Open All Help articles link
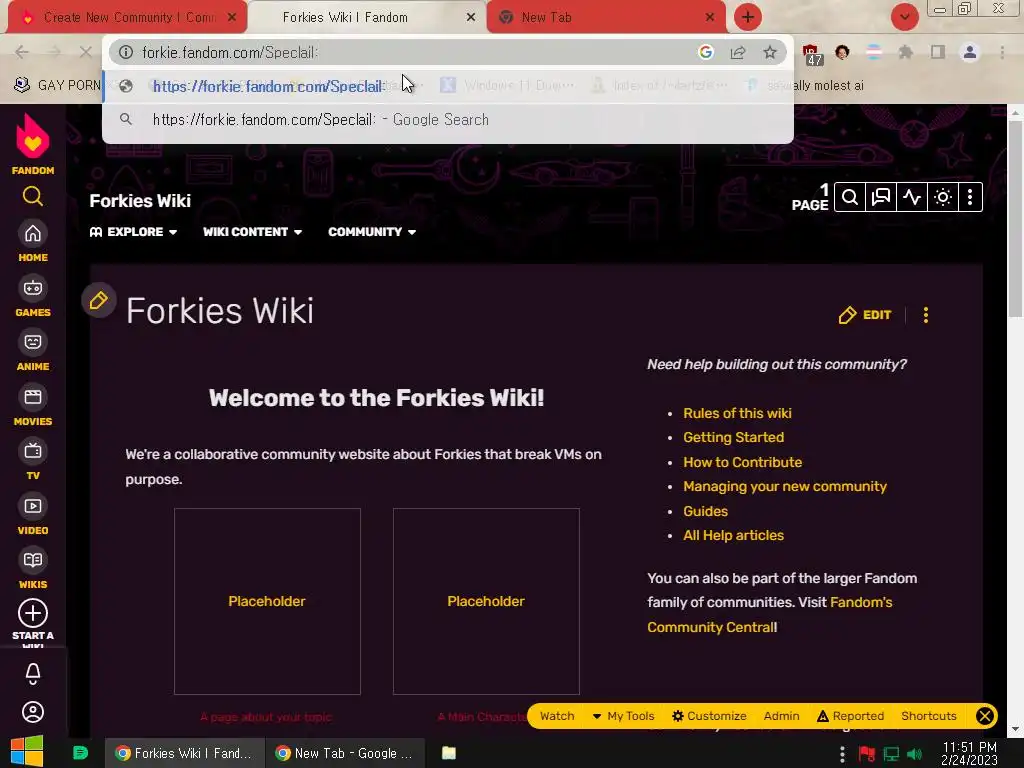 (733, 536)
